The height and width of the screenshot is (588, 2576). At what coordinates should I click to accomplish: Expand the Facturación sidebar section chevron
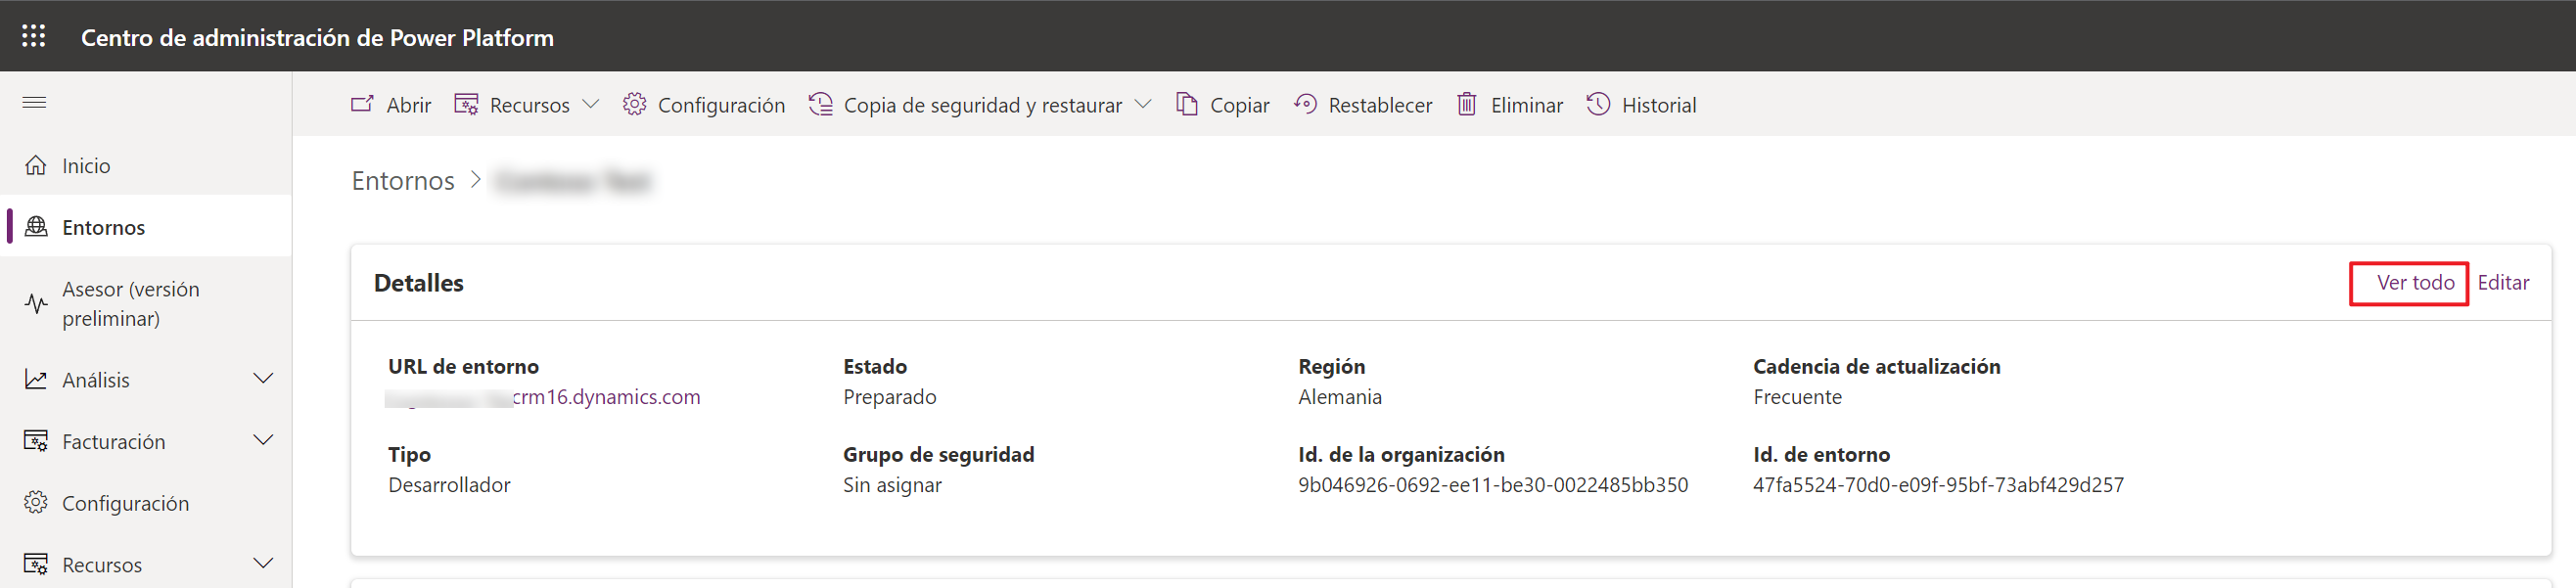pyautogui.click(x=263, y=441)
